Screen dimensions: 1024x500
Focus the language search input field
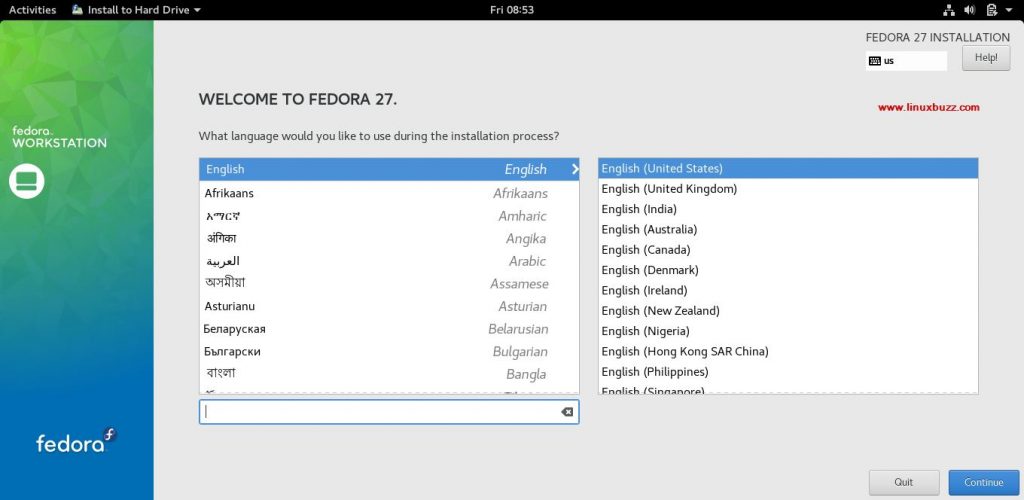click(x=389, y=412)
